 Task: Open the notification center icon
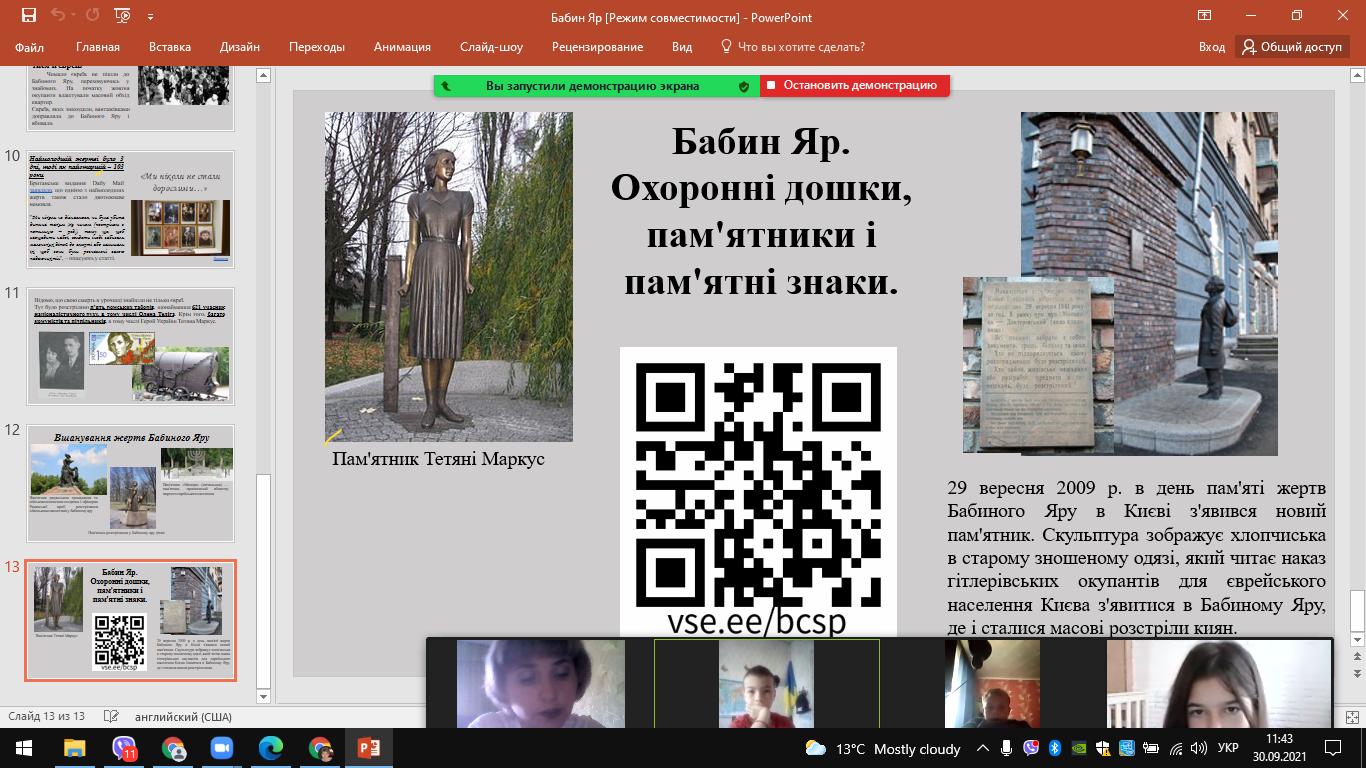1332,748
